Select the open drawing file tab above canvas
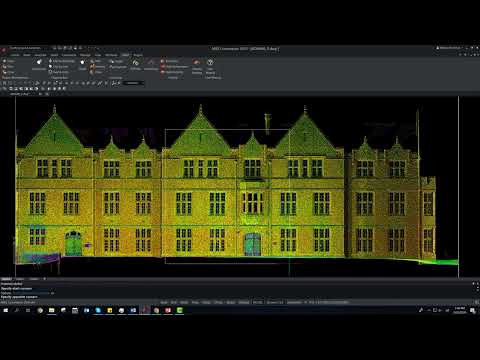 click(x=20, y=94)
